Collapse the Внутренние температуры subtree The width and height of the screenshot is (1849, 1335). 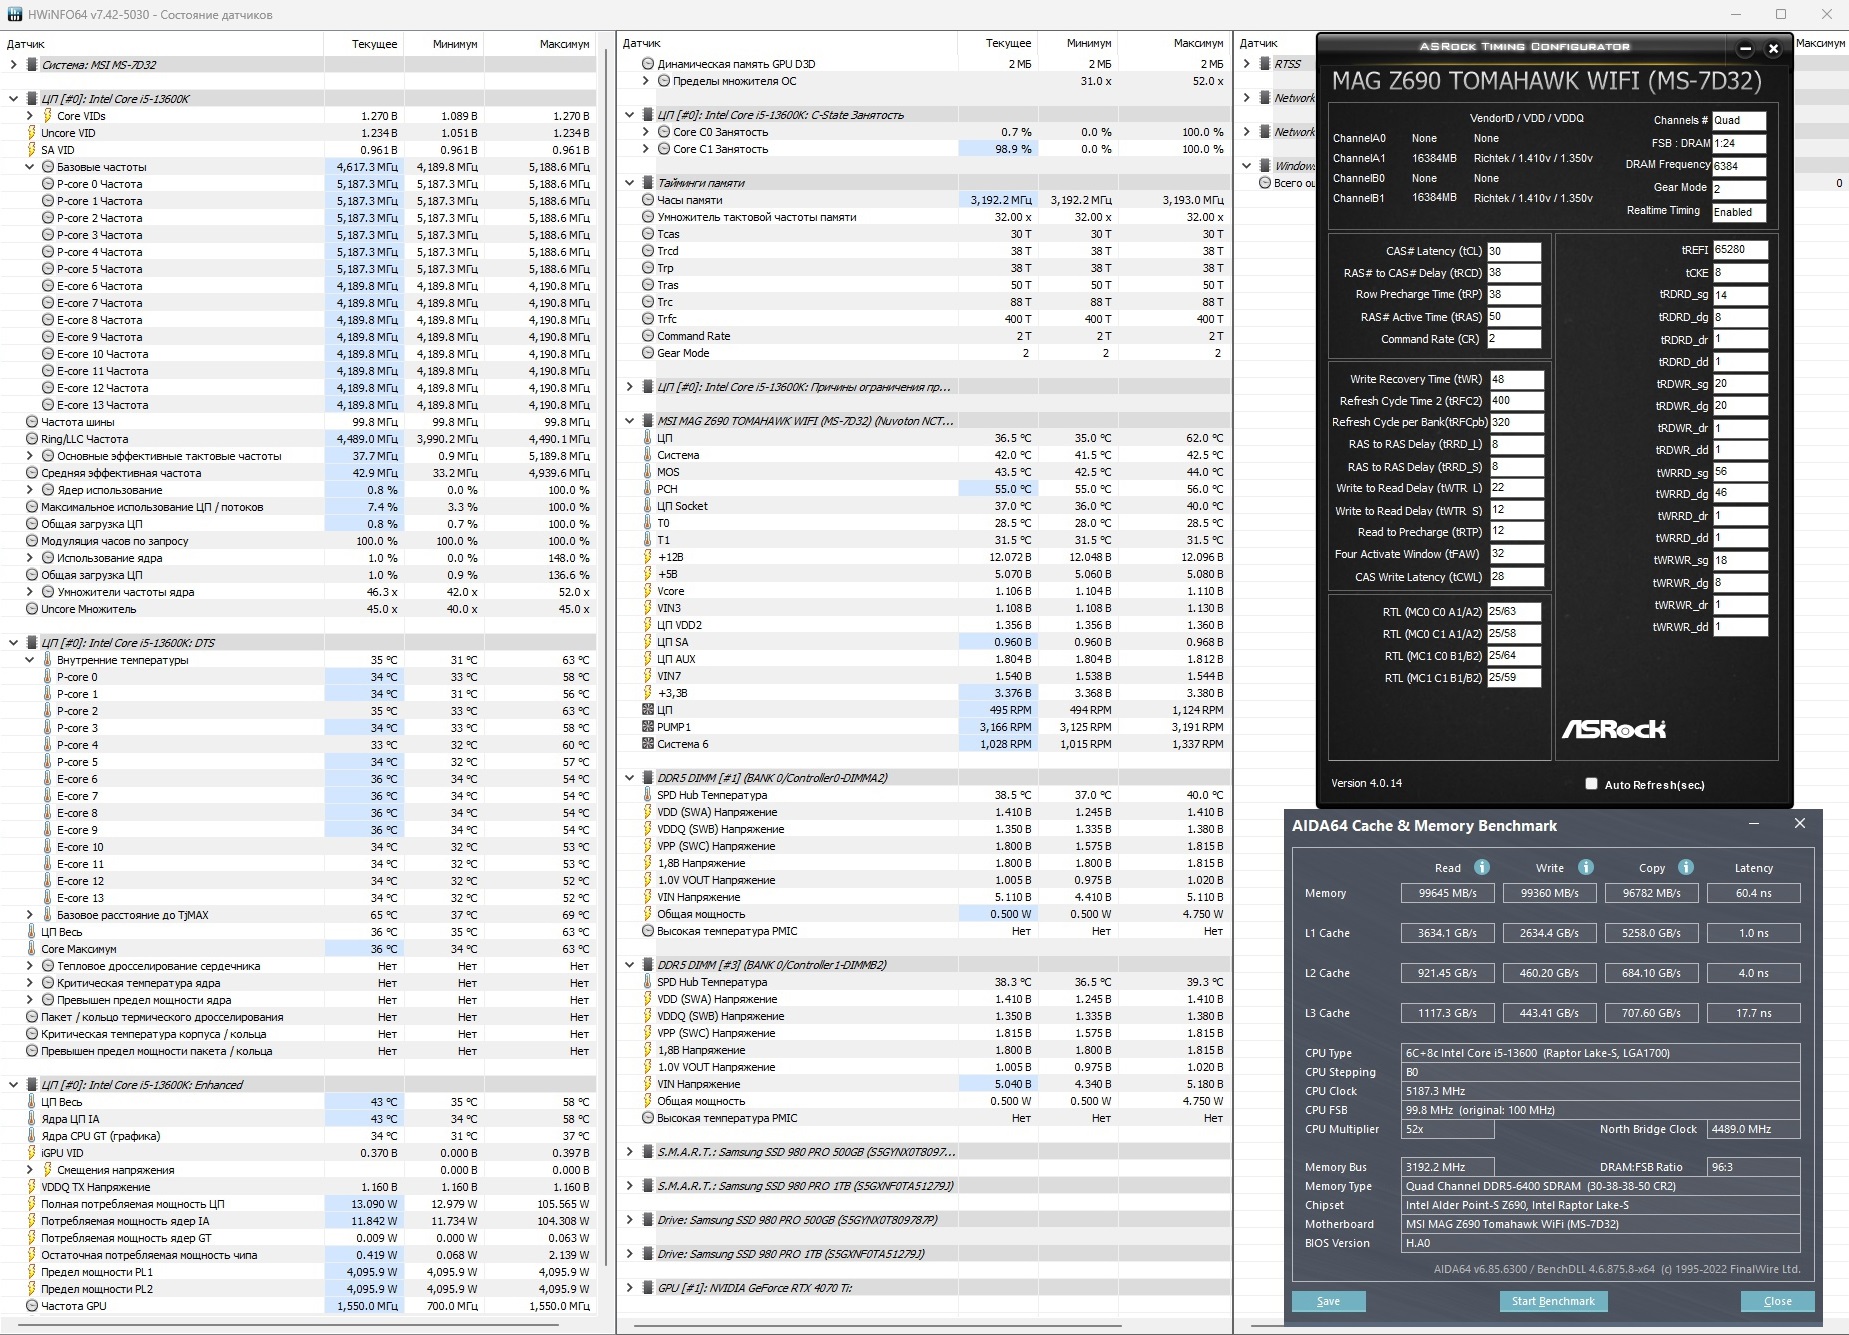[x=29, y=660]
